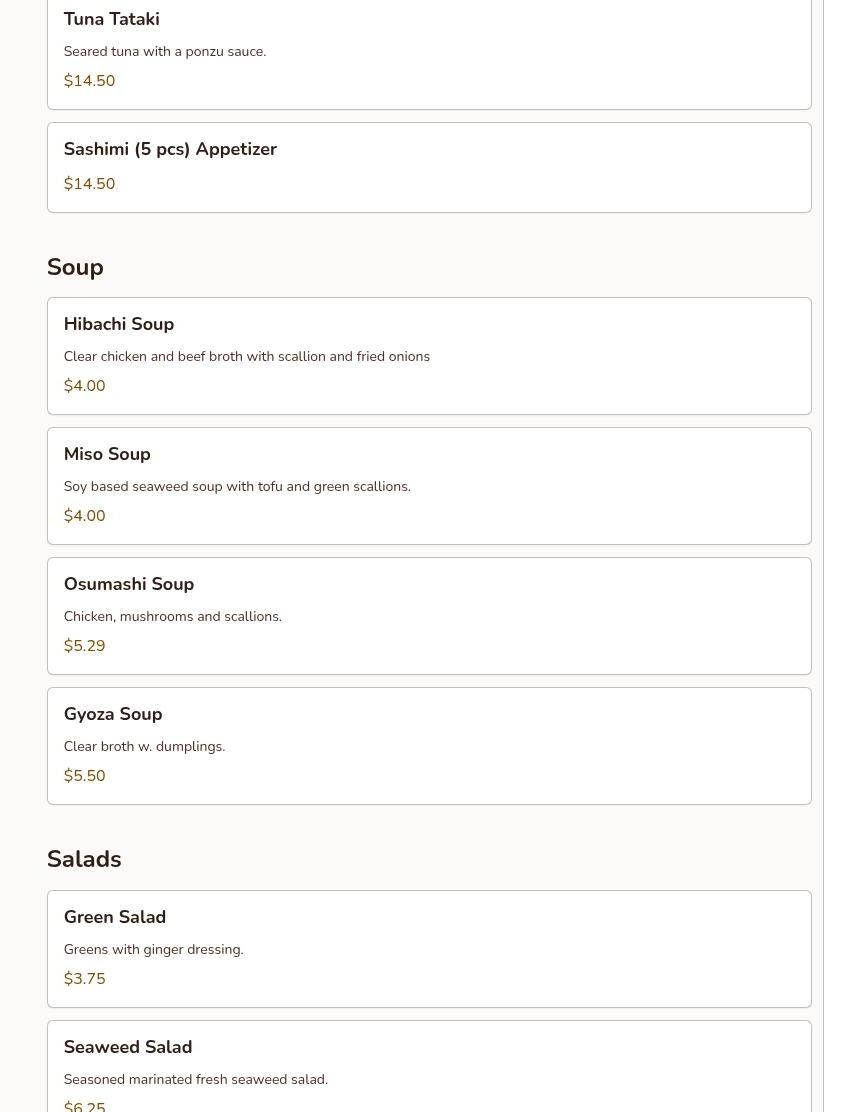
Task: Click the $14.50 price under Tuna Tataki
Action: tap(89, 81)
